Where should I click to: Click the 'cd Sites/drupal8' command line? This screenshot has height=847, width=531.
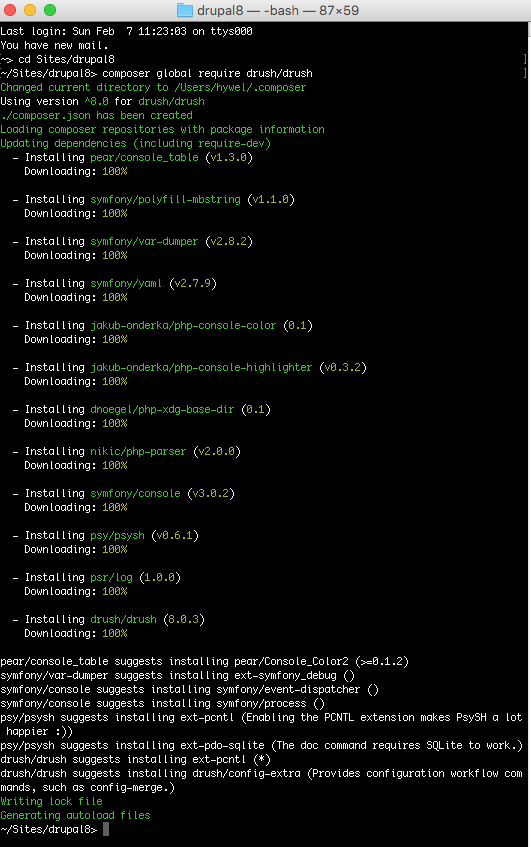coord(66,59)
